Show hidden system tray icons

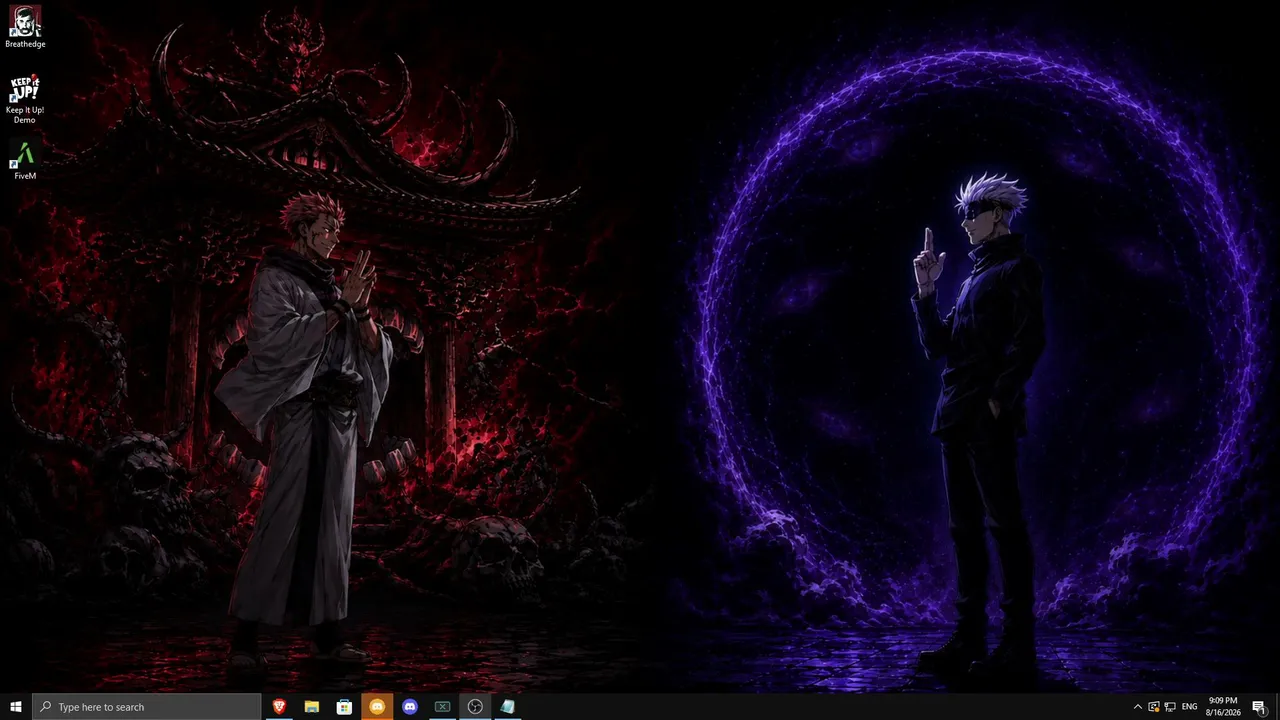(1137, 707)
